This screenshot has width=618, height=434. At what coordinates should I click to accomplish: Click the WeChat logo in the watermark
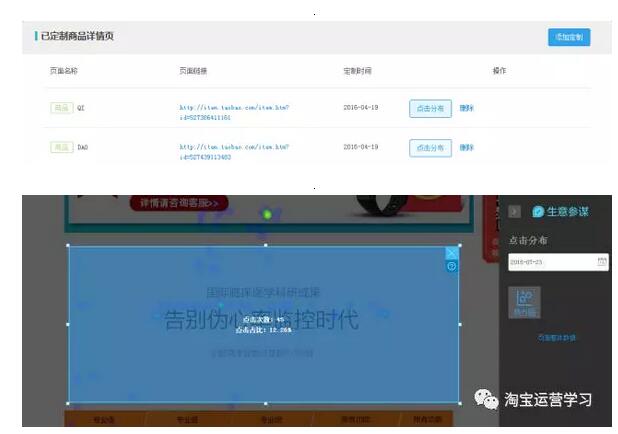486,399
